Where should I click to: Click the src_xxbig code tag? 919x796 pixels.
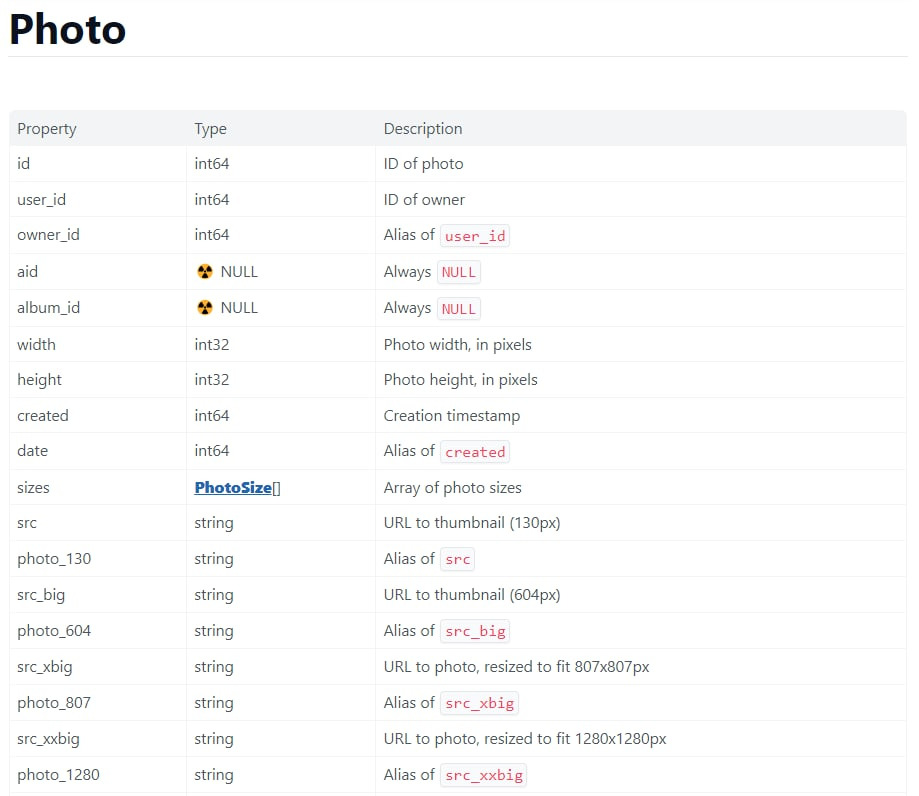pos(483,775)
